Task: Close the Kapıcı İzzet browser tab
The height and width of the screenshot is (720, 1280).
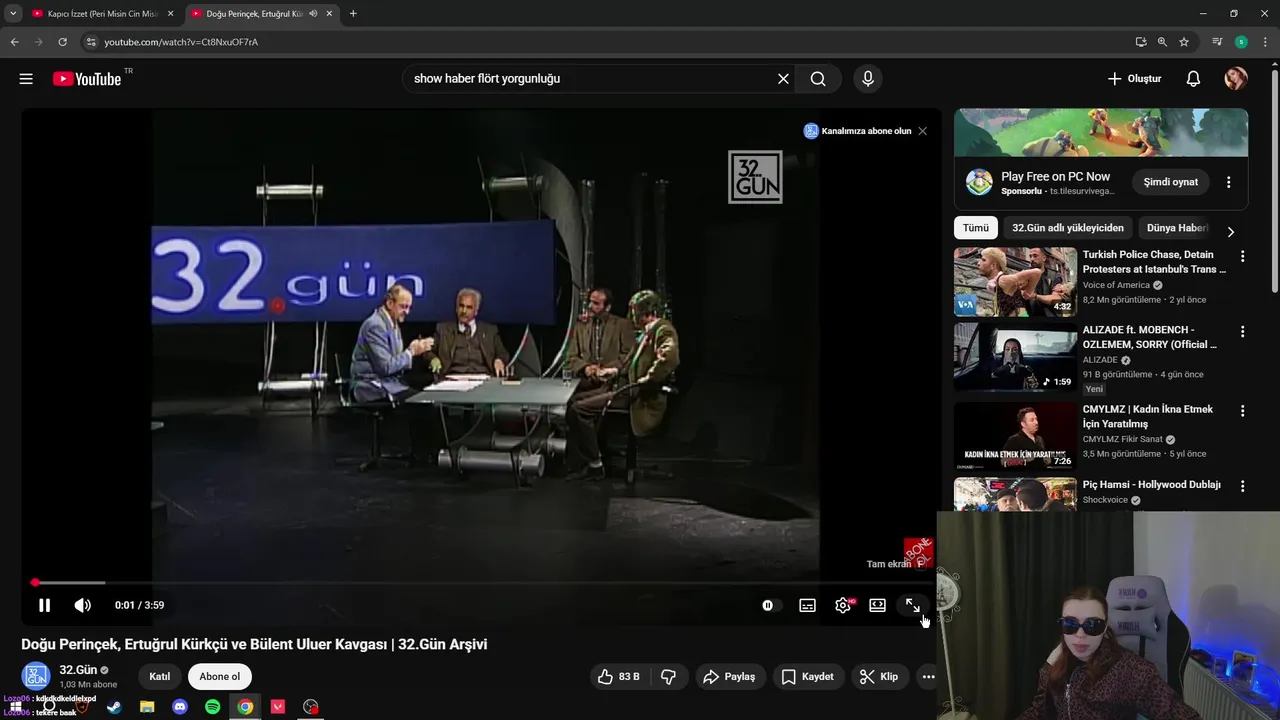Action: coord(170,14)
